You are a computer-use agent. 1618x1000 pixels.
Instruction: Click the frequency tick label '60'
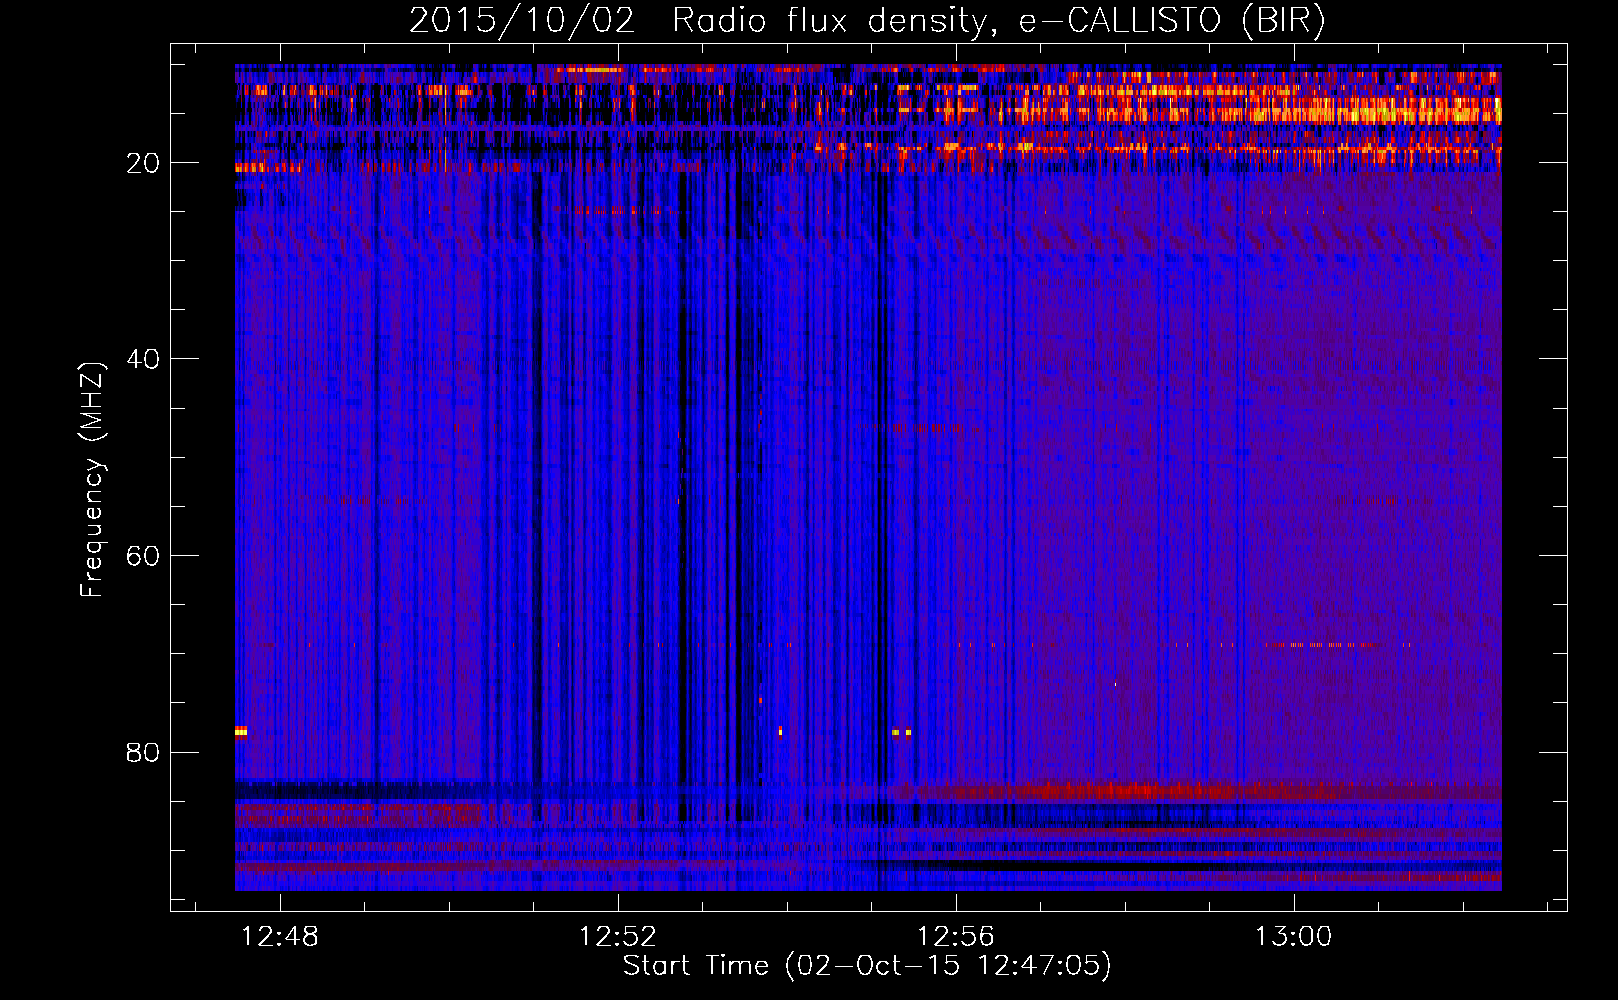click(144, 556)
